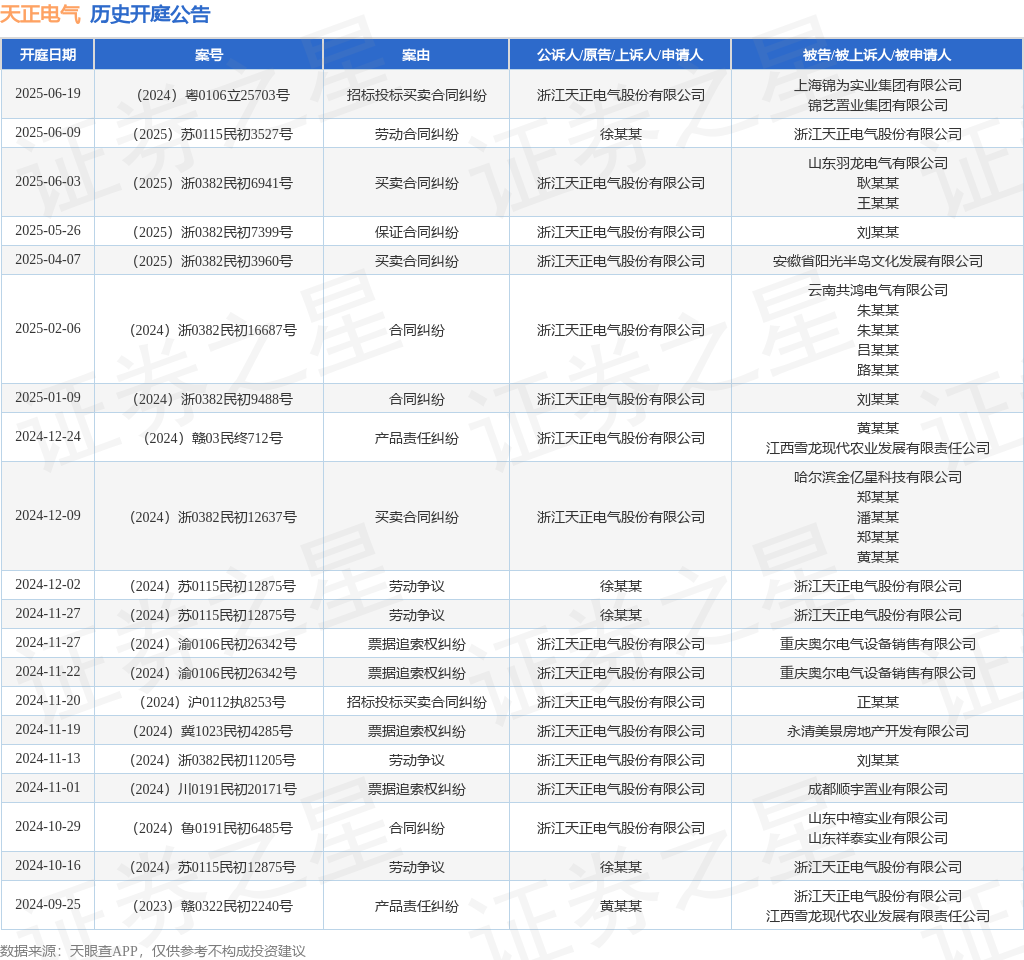Screen dimensions: 1024x960
Task: Click date cell 2024-12-24
Action: (x=48, y=436)
